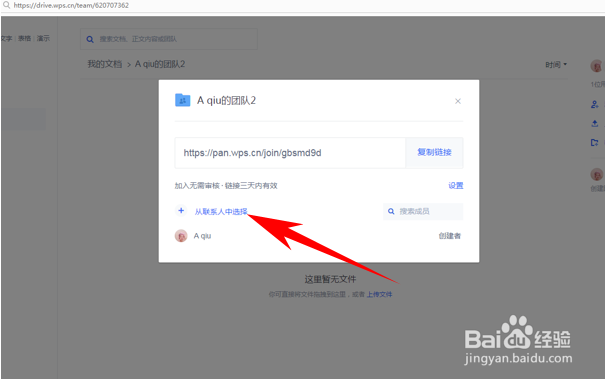The height and width of the screenshot is (379, 605).
Task: Click the 复制链接 copy link button
Action: pos(434,152)
